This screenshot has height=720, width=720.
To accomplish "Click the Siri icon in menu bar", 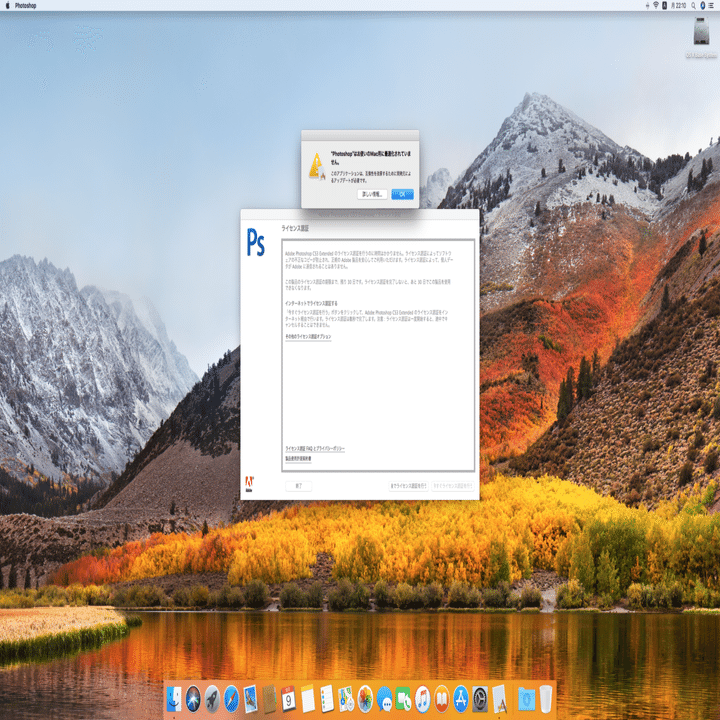I will 702,6.
